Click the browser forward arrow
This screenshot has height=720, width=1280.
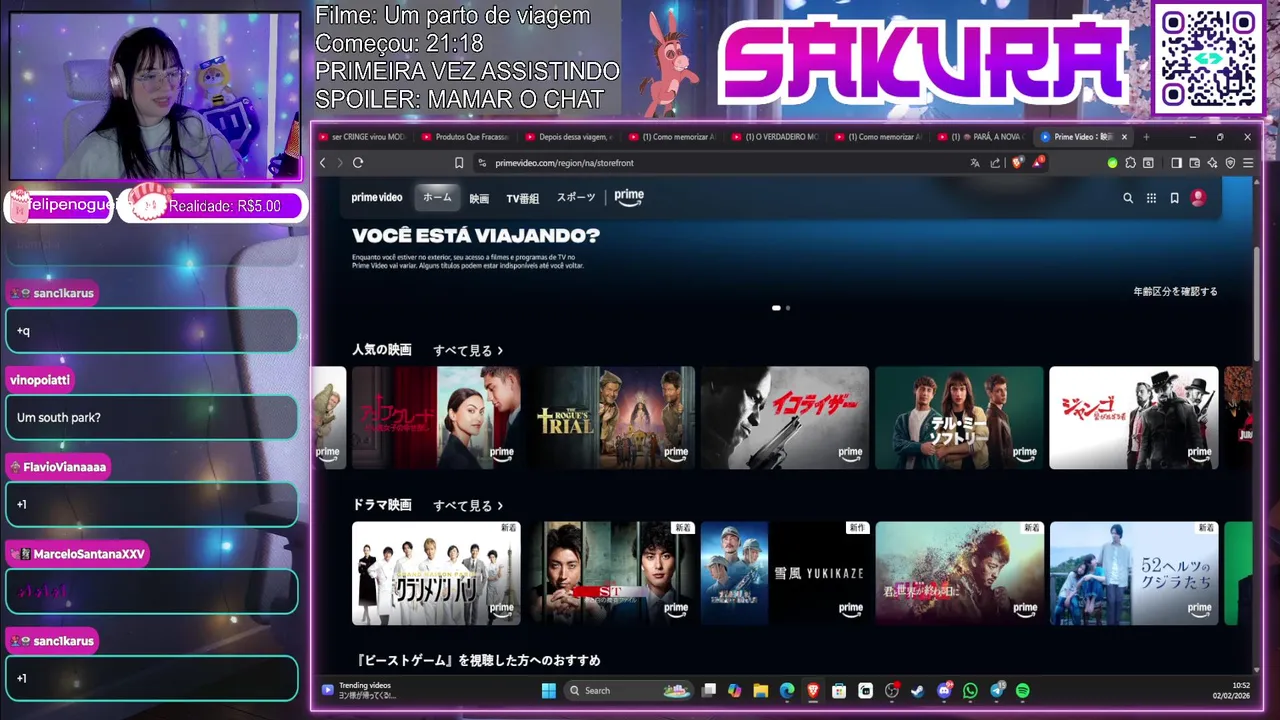(x=340, y=163)
